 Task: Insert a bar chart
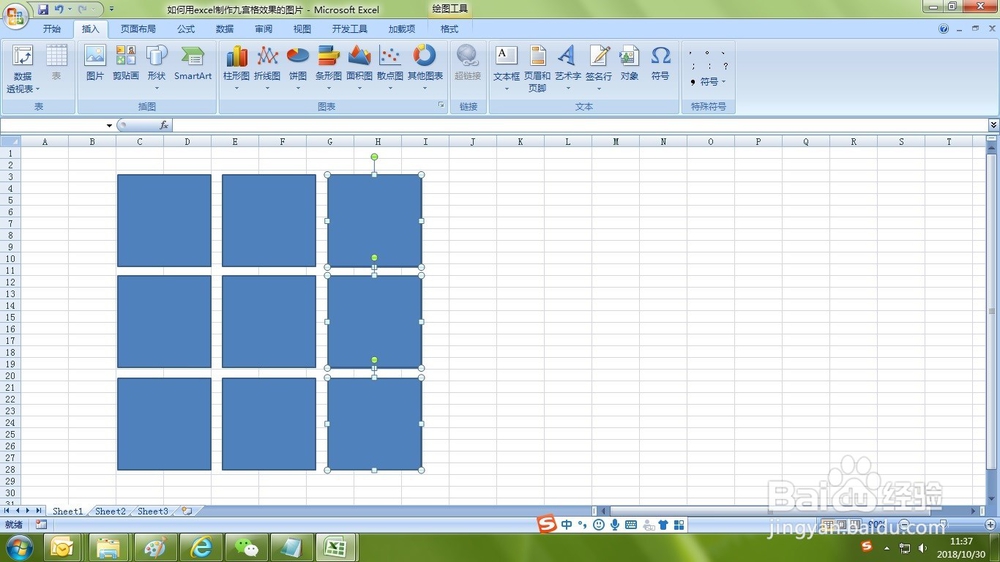[x=328, y=66]
